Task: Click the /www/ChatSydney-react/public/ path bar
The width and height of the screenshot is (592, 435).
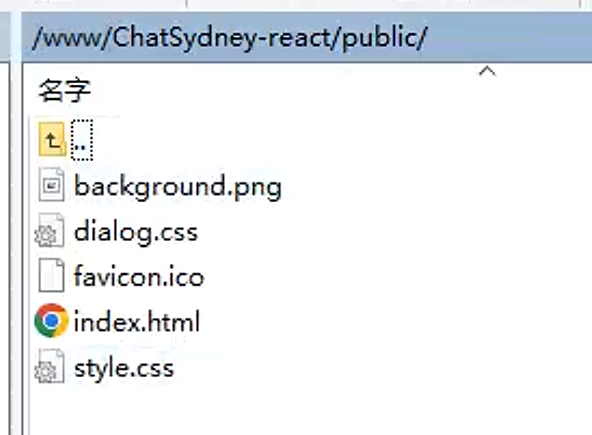Action: [x=307, y=37]
